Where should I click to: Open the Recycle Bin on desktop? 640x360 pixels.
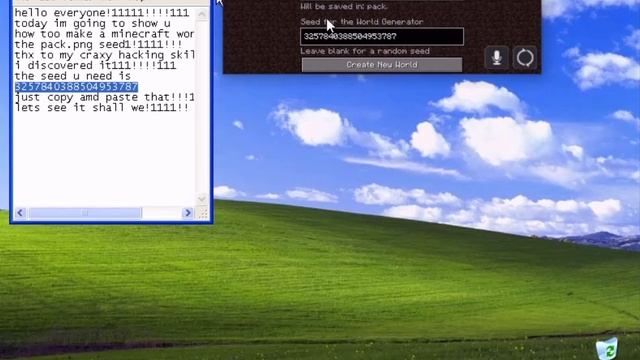[x=607, y=349]
